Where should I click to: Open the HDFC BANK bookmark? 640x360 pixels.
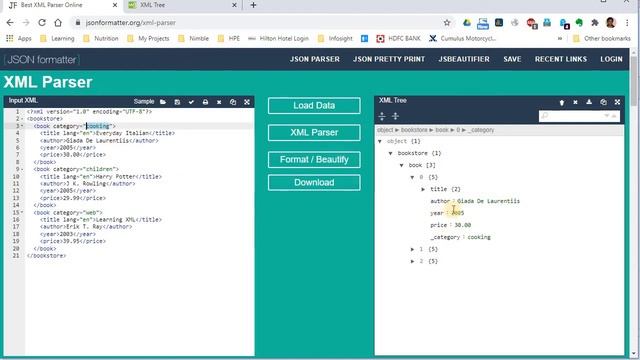tap(398, 38)
